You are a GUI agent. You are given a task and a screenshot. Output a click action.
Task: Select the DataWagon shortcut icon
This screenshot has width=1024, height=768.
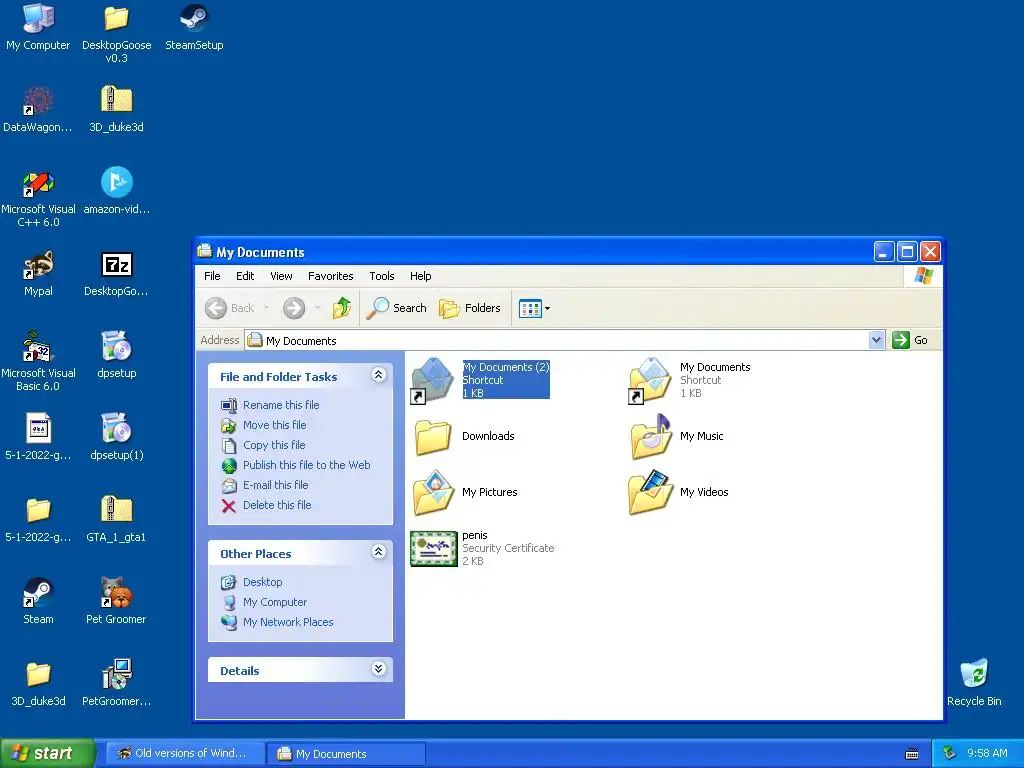38,110
